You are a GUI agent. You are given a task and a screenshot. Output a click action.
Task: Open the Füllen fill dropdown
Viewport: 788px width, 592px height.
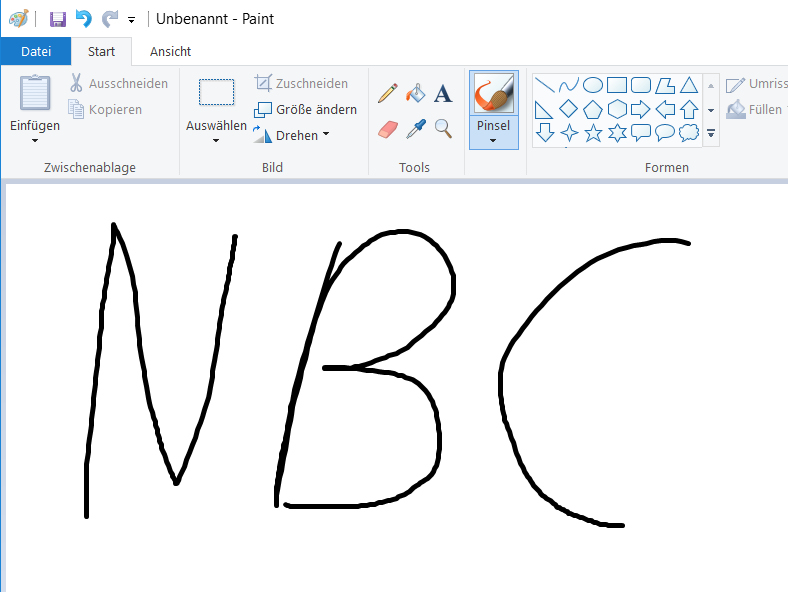click(x=756, y=109)
